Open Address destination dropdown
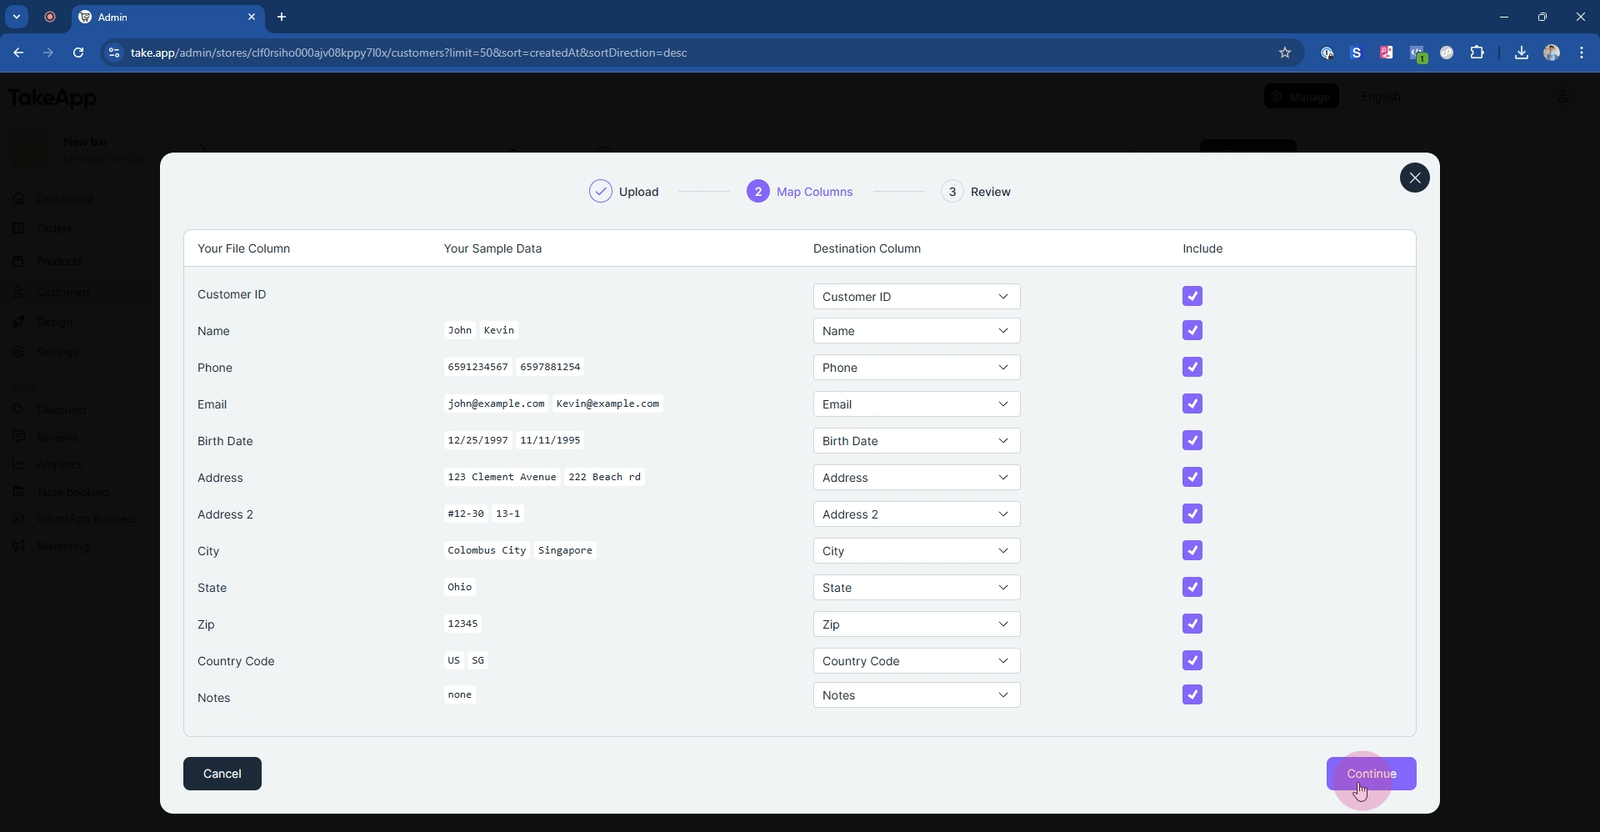The height and width of the screenshot is (832, 1600). [x=916, y=477]
